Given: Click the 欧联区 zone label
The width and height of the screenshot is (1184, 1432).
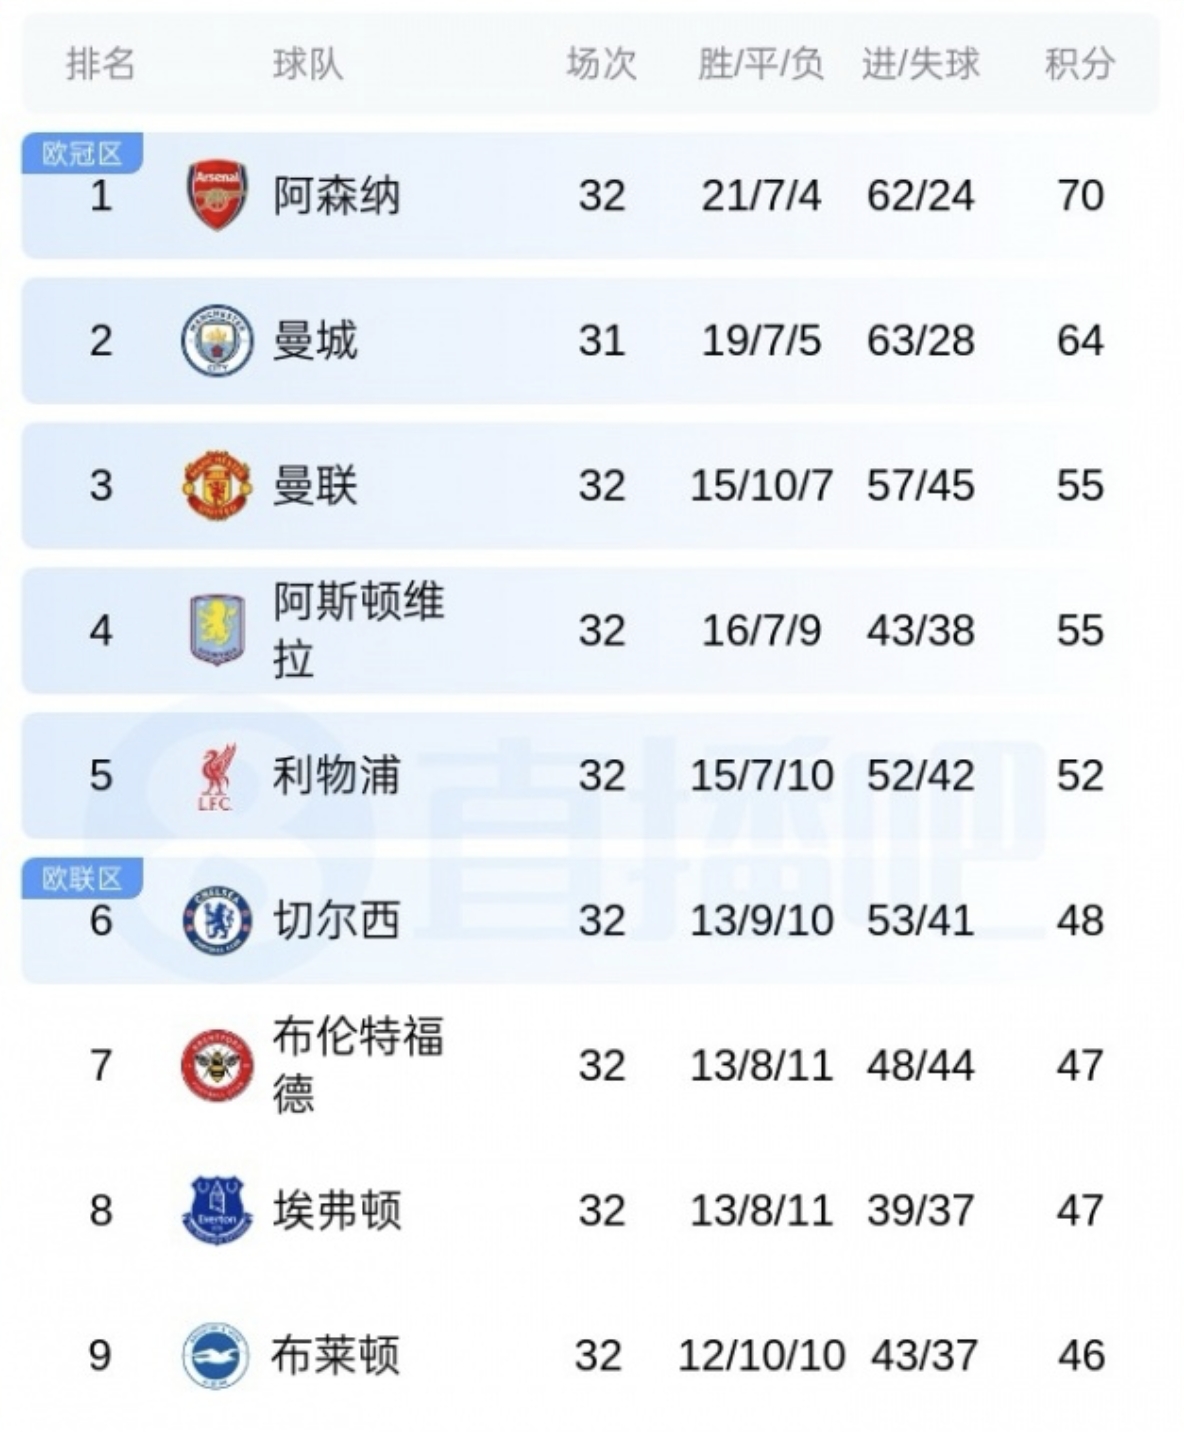Looking at the screenshot, I should [82, 879].
